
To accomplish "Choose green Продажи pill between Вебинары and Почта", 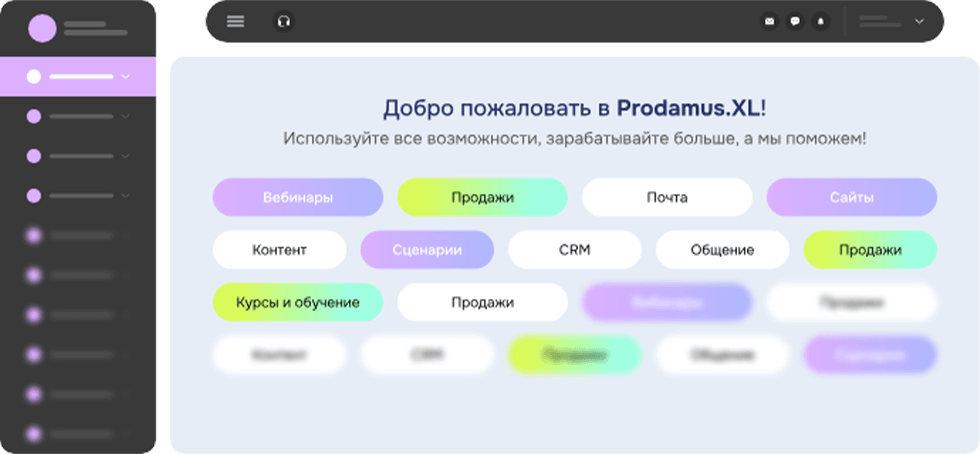I will click(482, 198).
